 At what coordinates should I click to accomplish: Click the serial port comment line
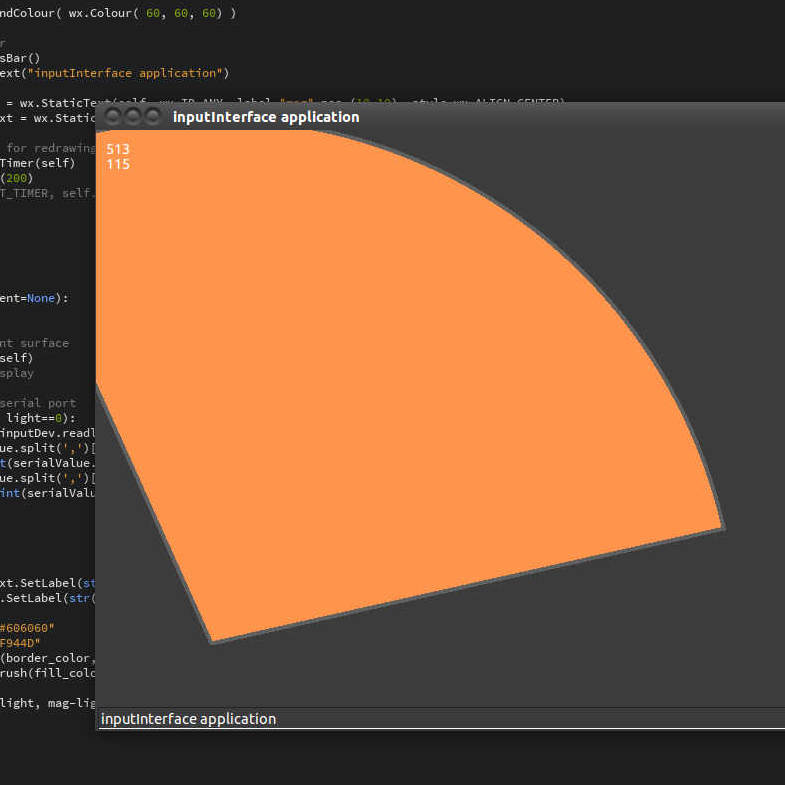(x=38, y=404)
